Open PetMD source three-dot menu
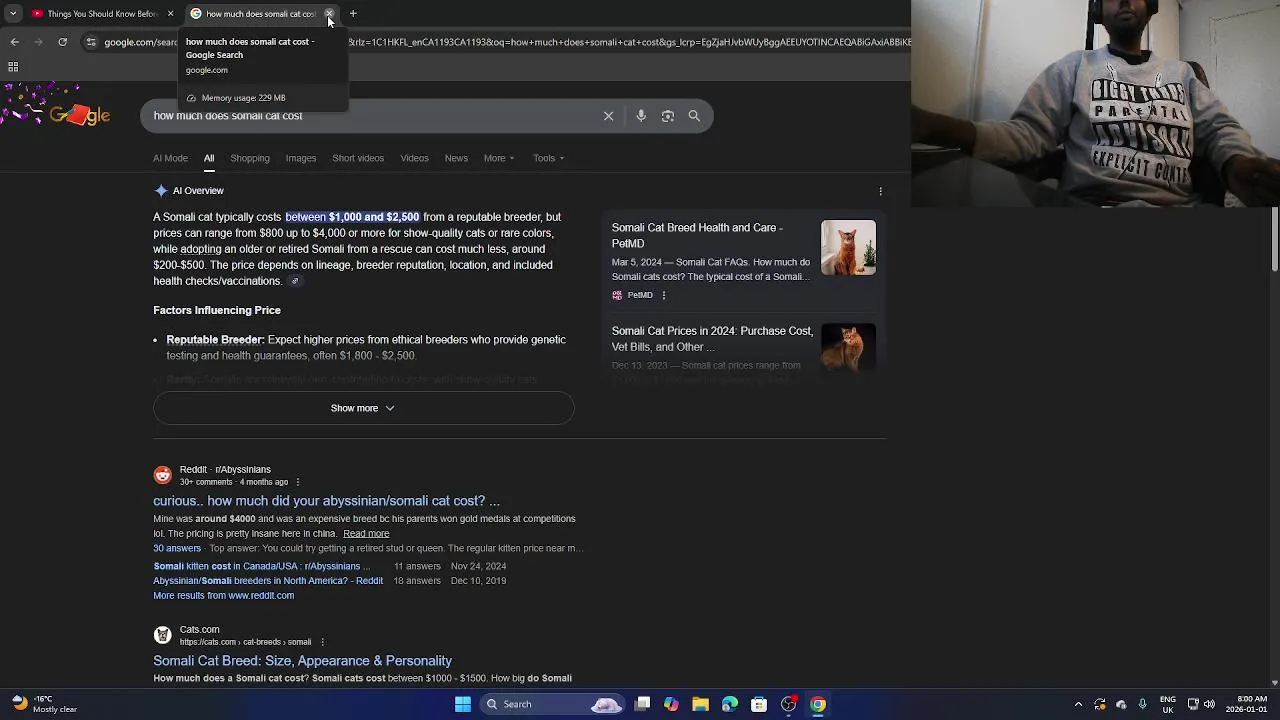 (x=663, y=295)
